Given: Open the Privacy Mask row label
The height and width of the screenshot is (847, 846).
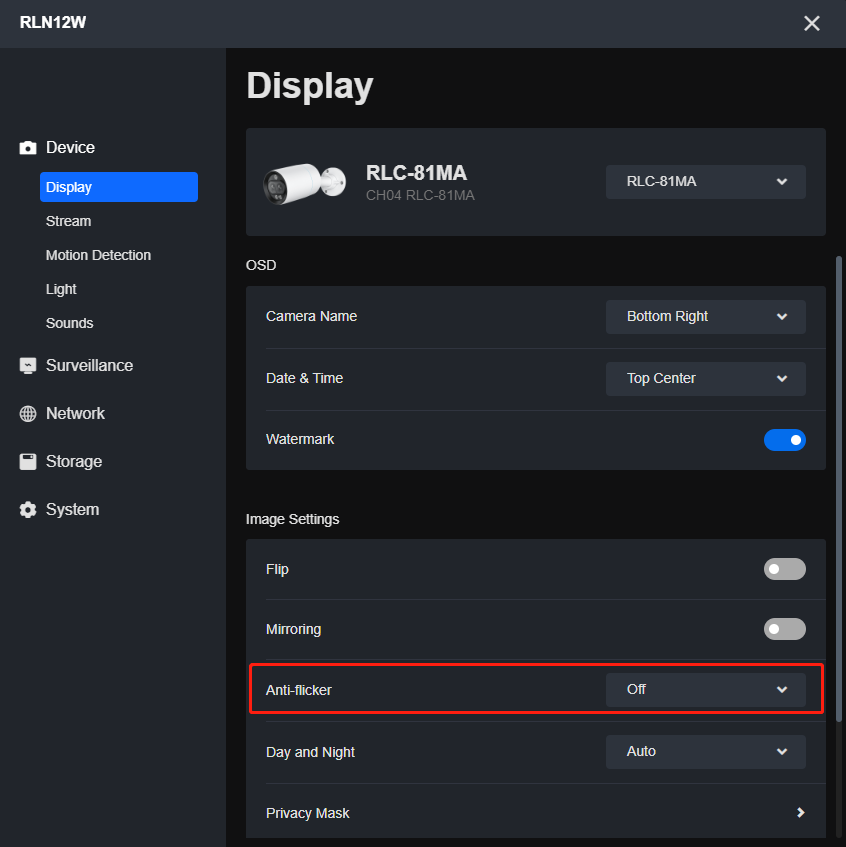Looking at the screenshot, I should pyautogui.click(x=307, y=813).
